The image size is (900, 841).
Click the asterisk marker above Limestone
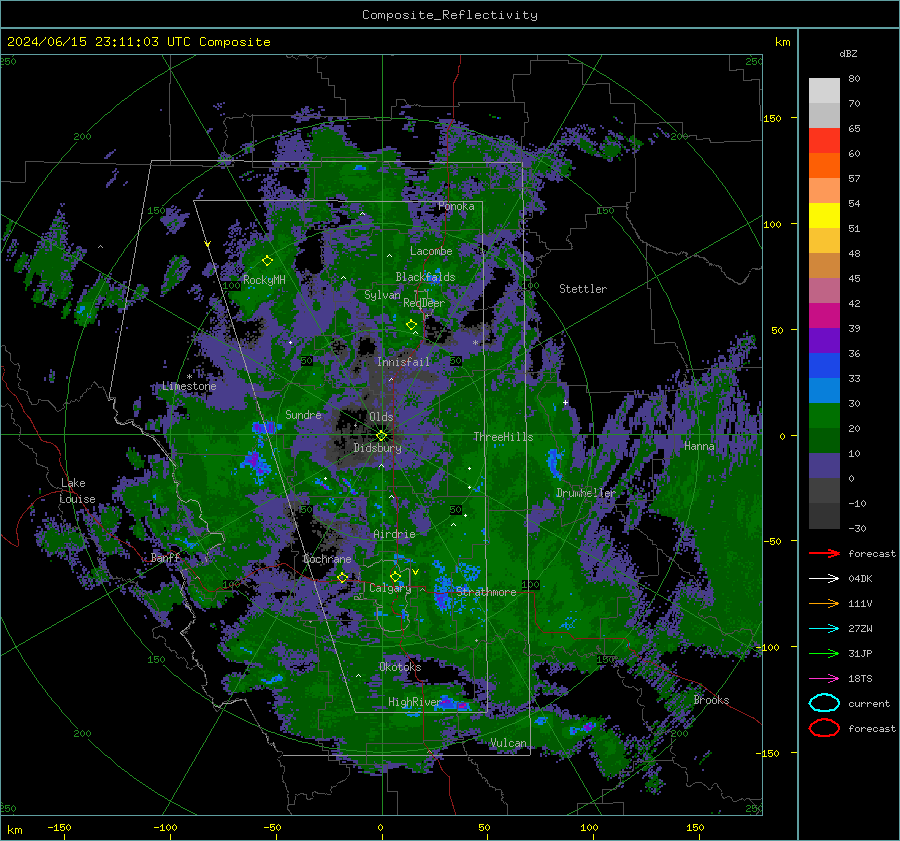click(x=189, y=377)
